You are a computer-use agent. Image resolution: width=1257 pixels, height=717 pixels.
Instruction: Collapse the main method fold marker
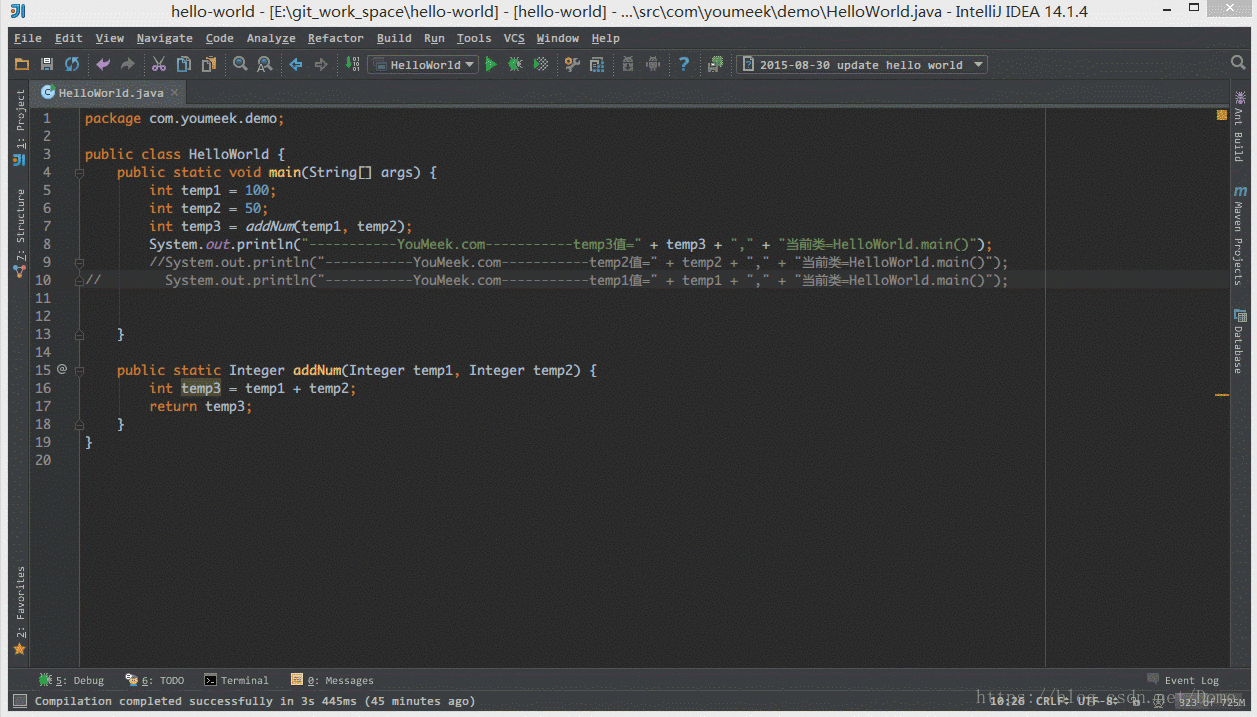[79, 172]
